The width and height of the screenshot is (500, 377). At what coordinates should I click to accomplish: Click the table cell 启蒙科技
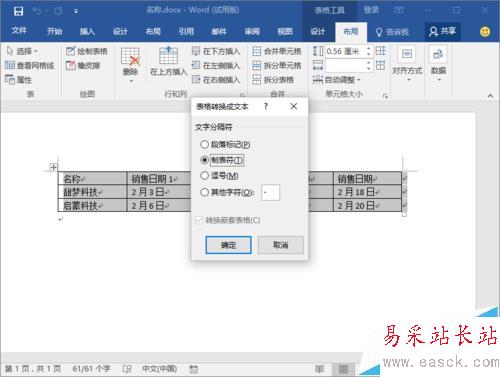click(x=92, y=205)
